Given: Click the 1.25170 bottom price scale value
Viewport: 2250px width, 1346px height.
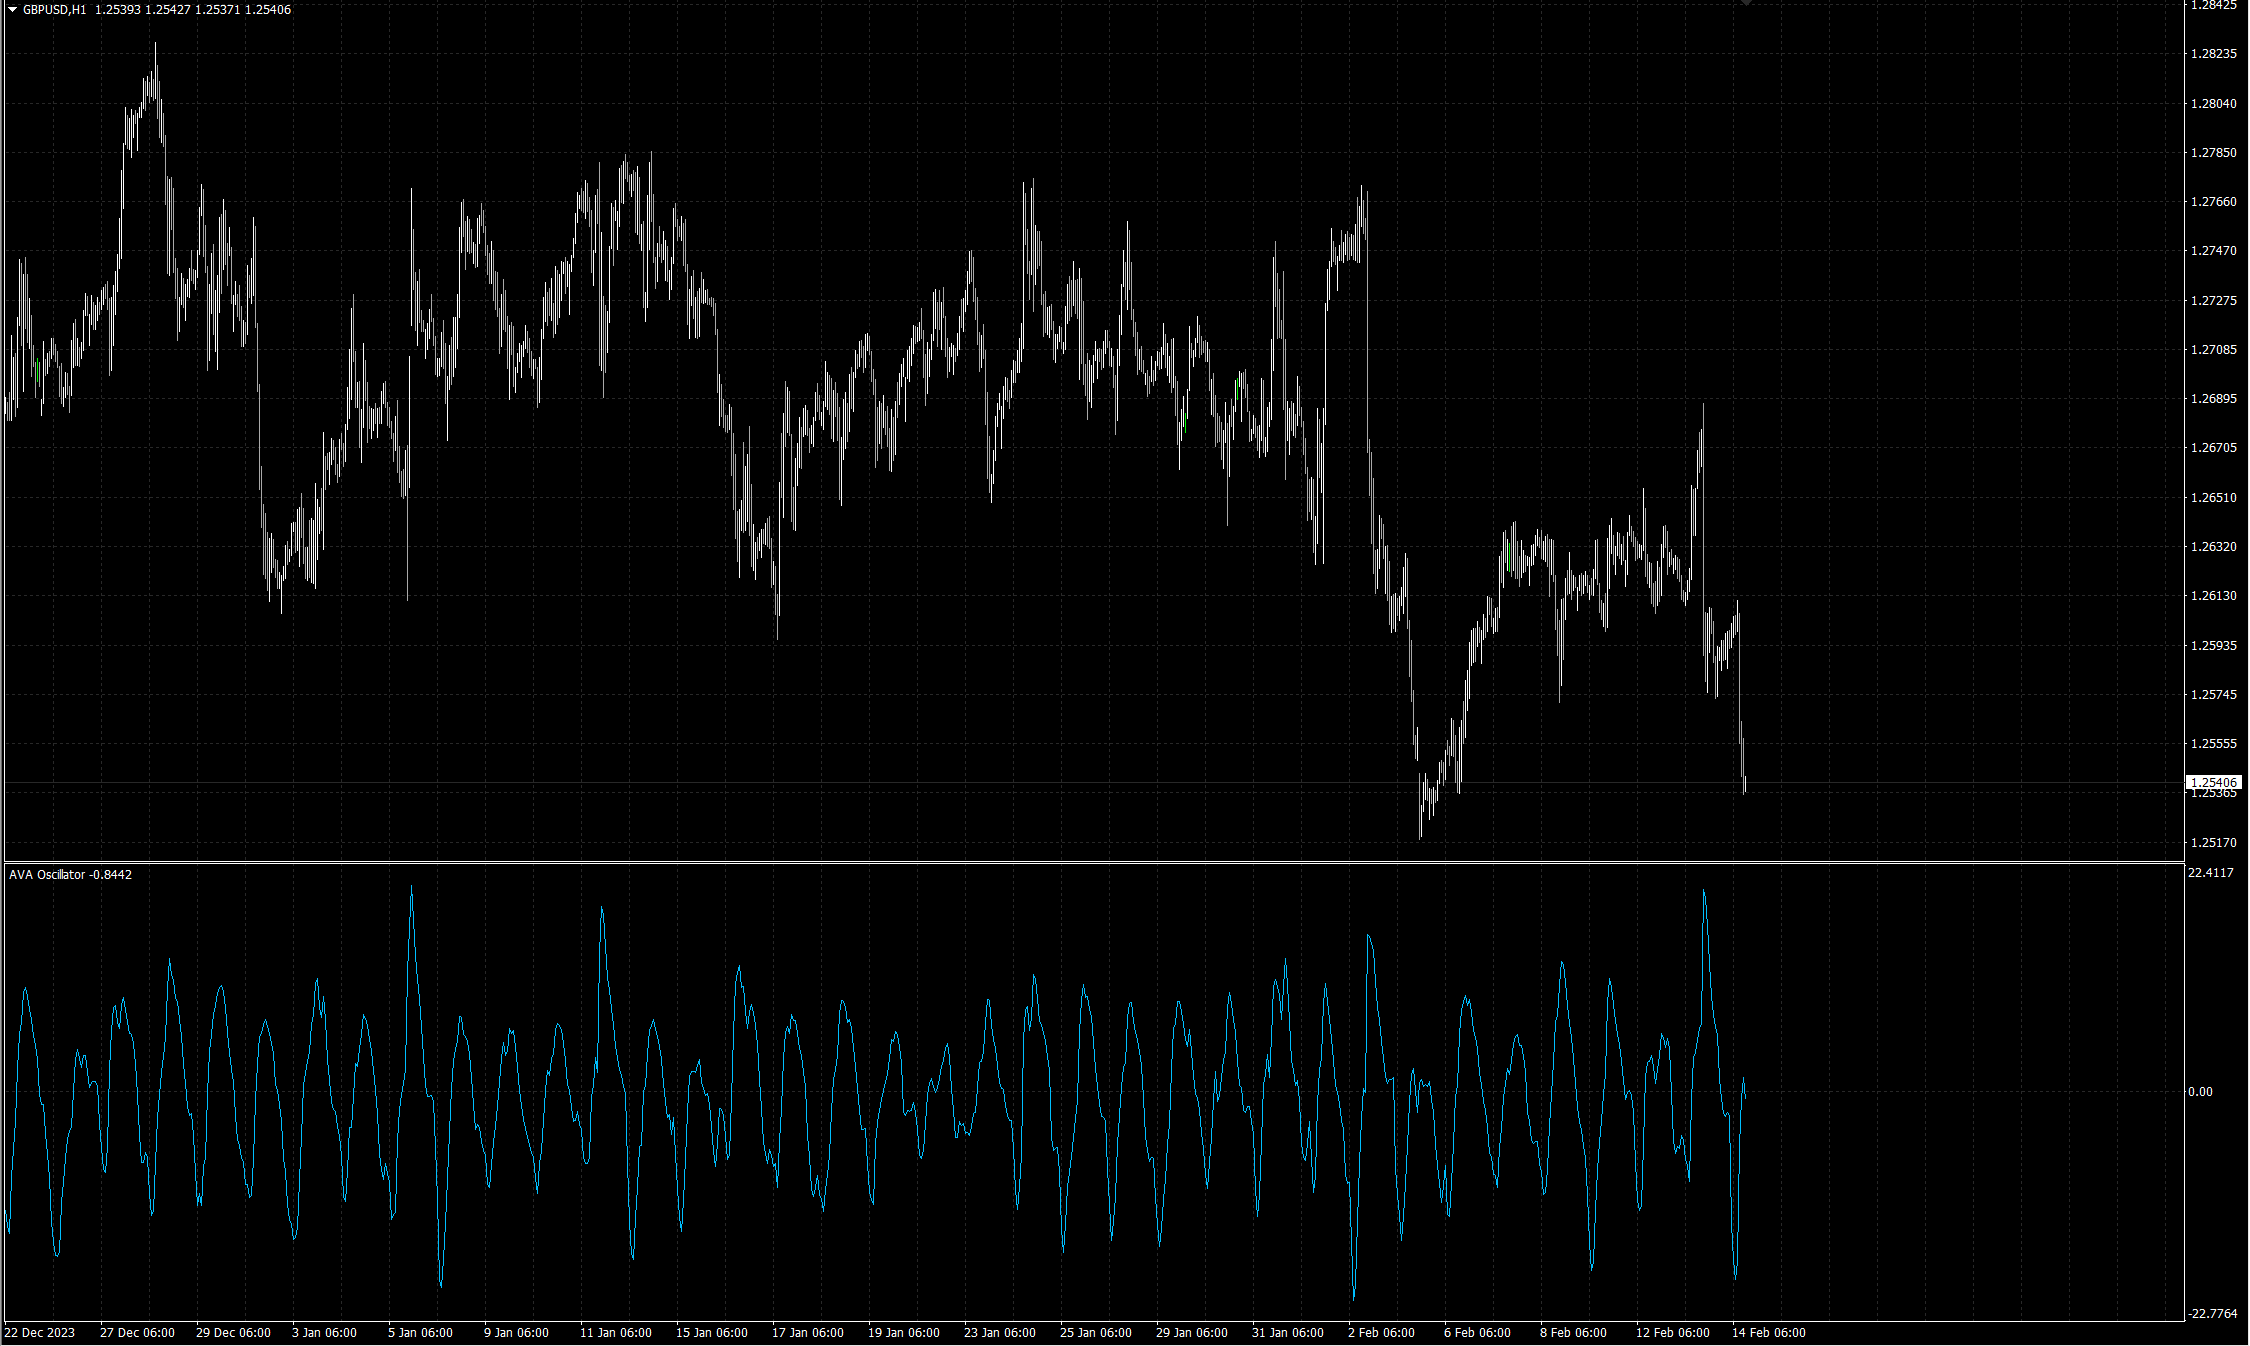Looking at the screenshot, I should (x=2215, y=842).
